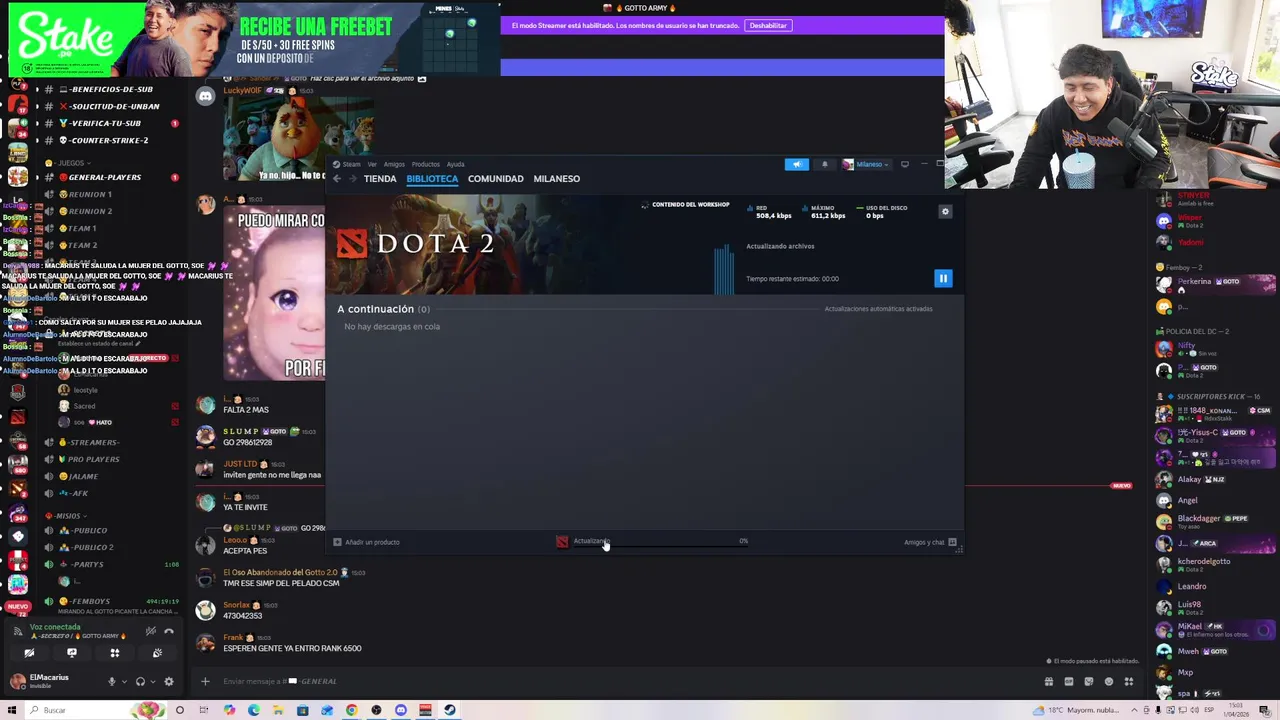Open Steam announcements megaphone button
The height and width of the screenshot is (720, 1280).
click(x=797, y=164)
